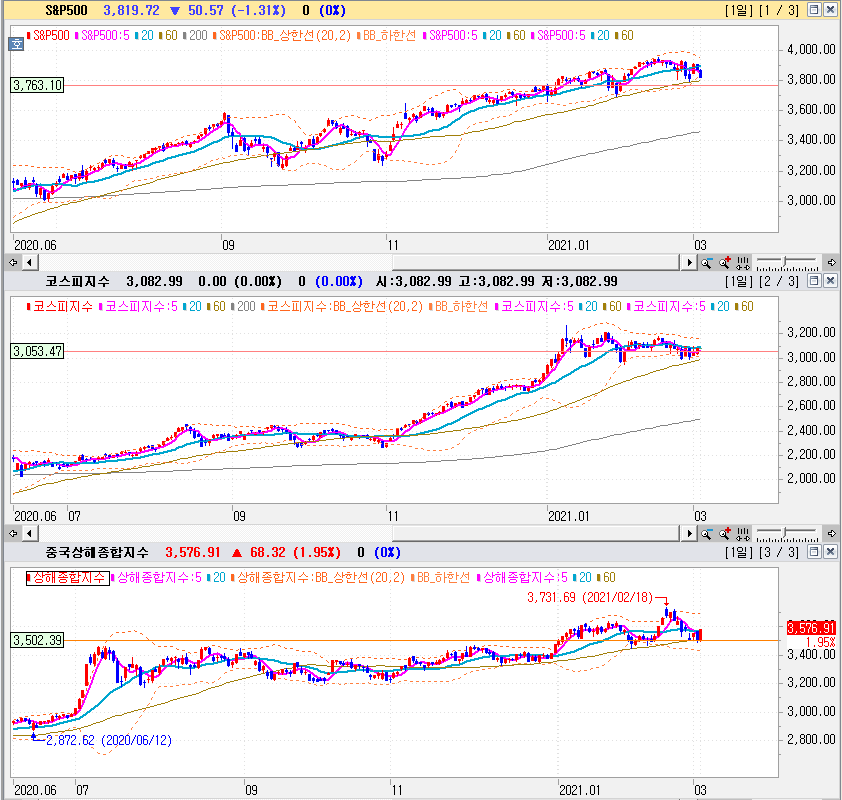Image resolution: width=842 pixels, height=800 pixels.
Task: Click the red 3,576.91 current price tag
Action: pos(811,628)
